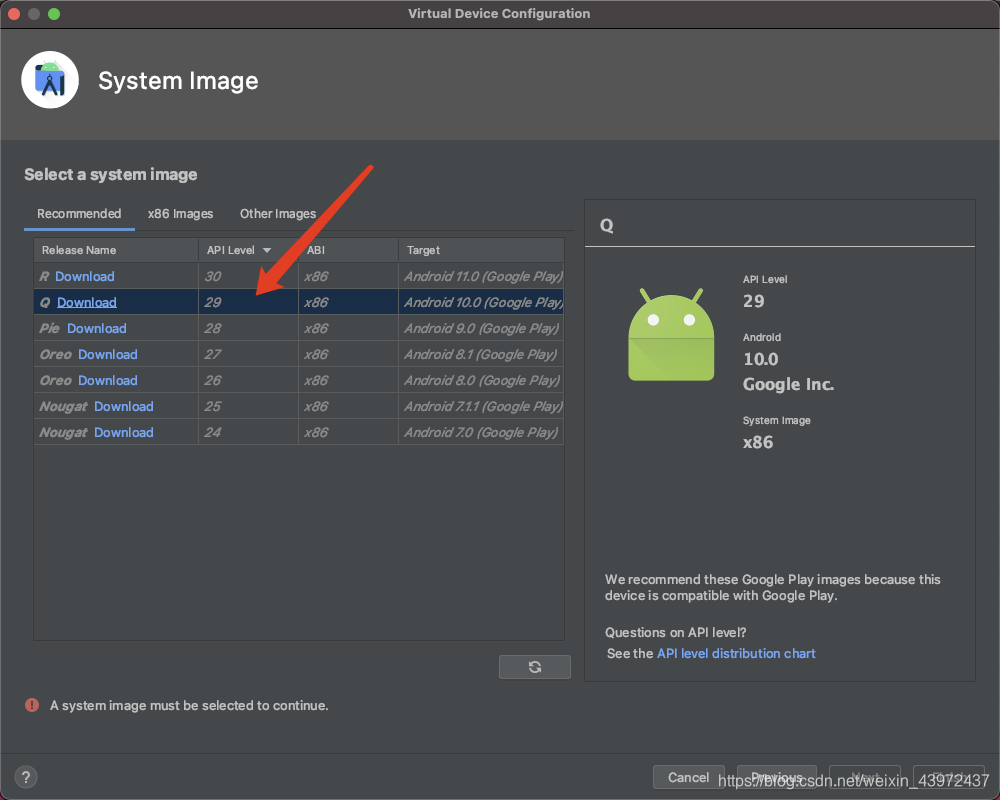
Task: Switch to the Recommended tab
Action: click(79, 214)
